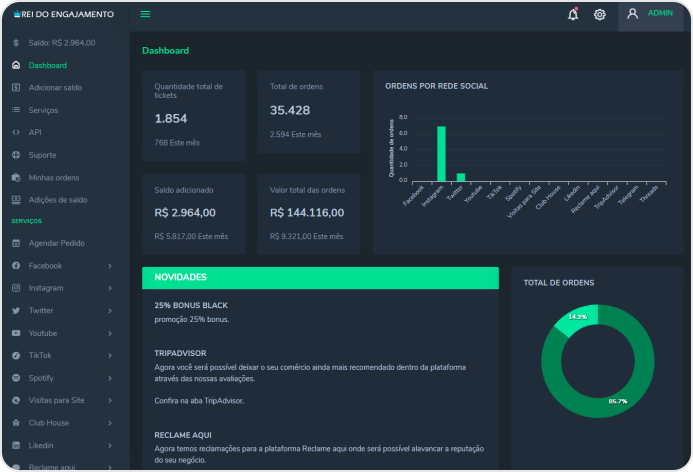
Task: Click the Rei do Engajamento logo
Action: click(x=65, y=14)
